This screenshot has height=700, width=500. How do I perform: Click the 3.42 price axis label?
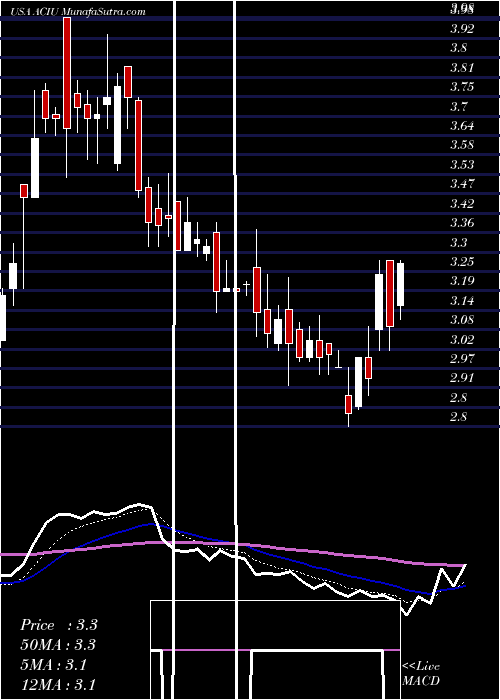coord(462,204)
